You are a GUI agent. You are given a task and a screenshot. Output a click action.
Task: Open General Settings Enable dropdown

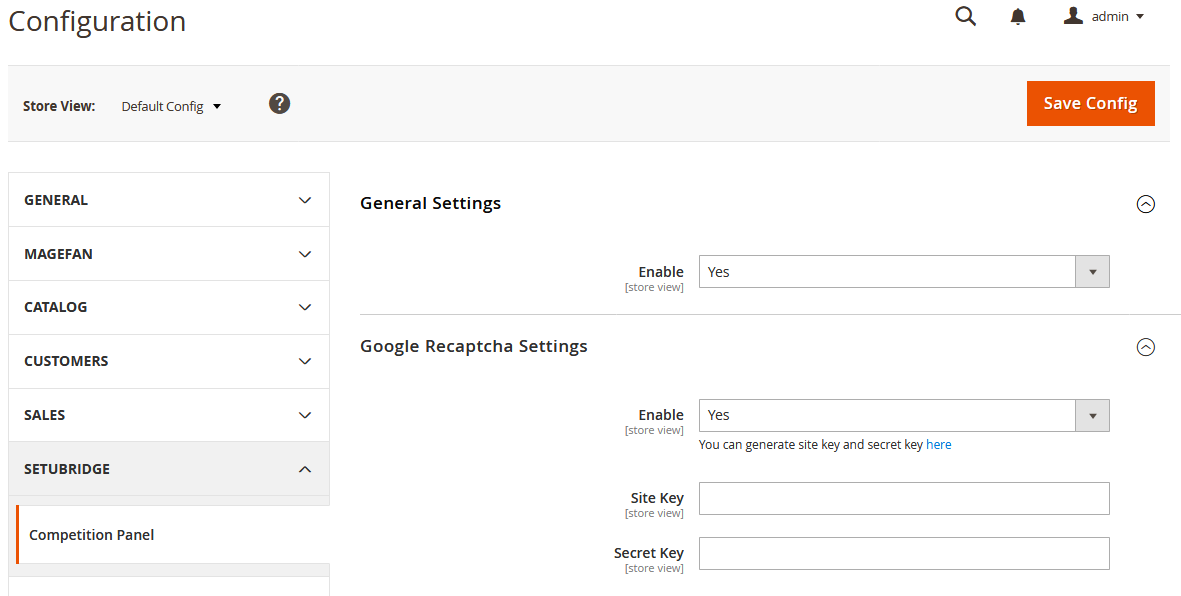click(x=903, y=272)
